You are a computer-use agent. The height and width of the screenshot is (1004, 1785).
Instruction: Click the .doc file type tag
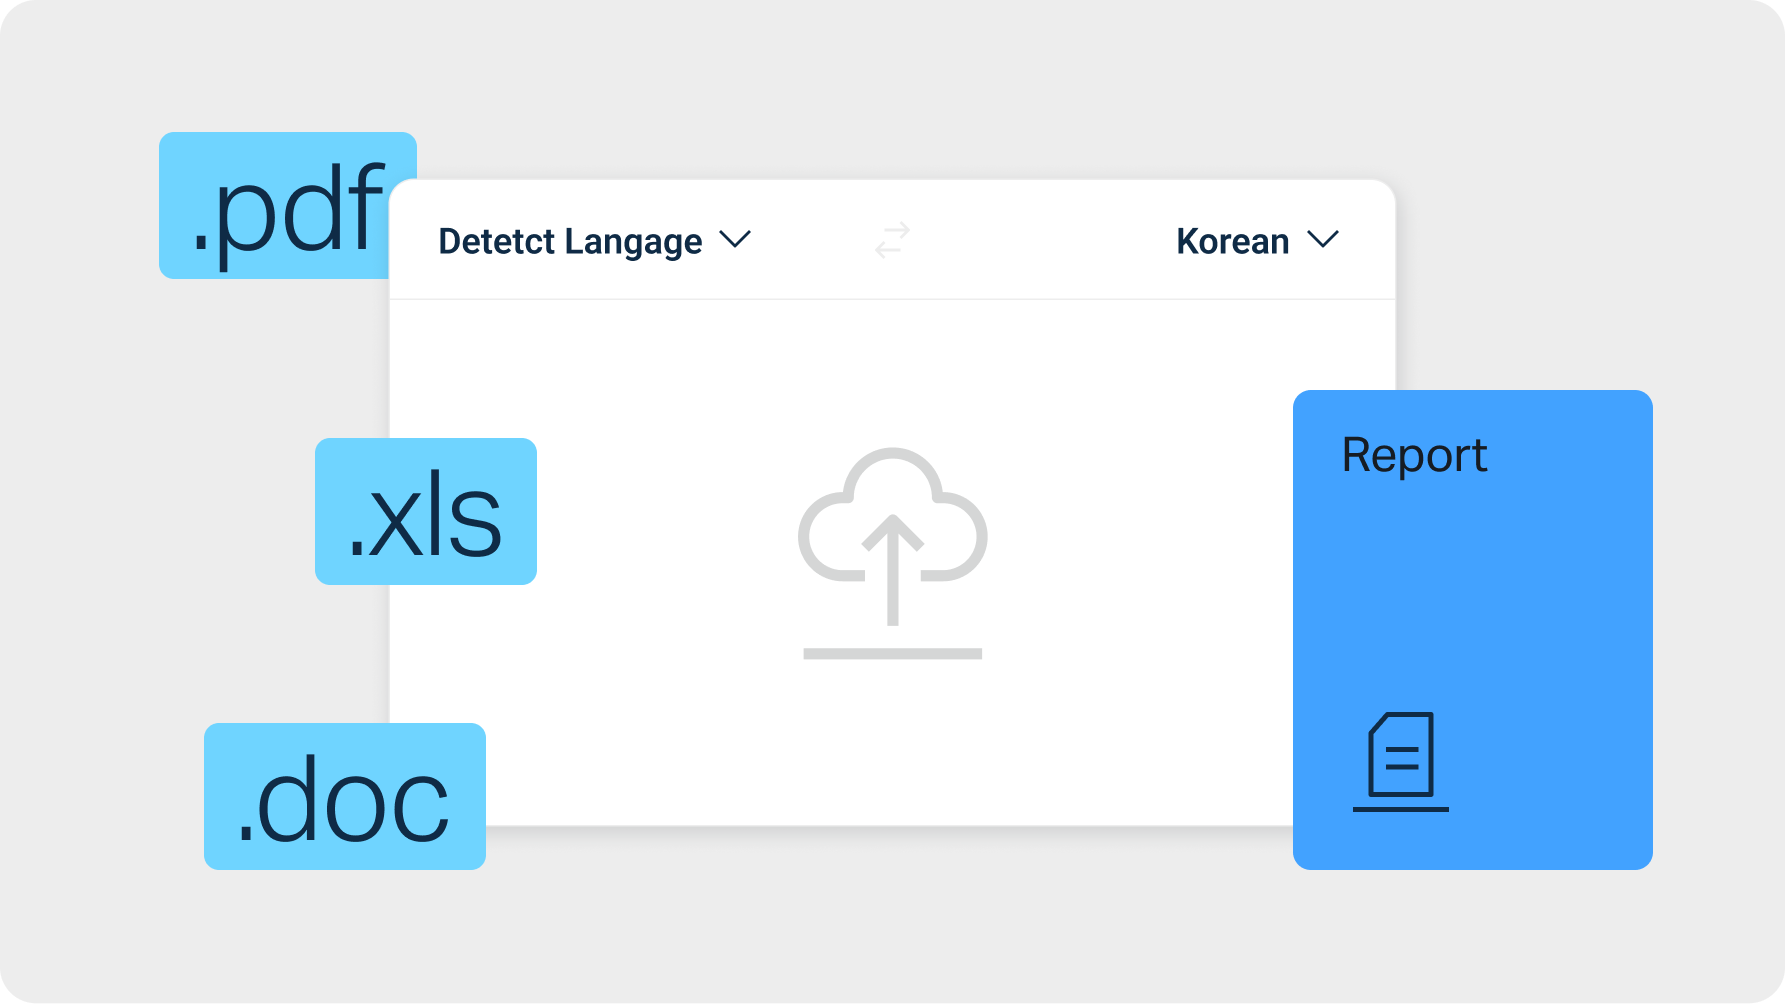point(344,797)
